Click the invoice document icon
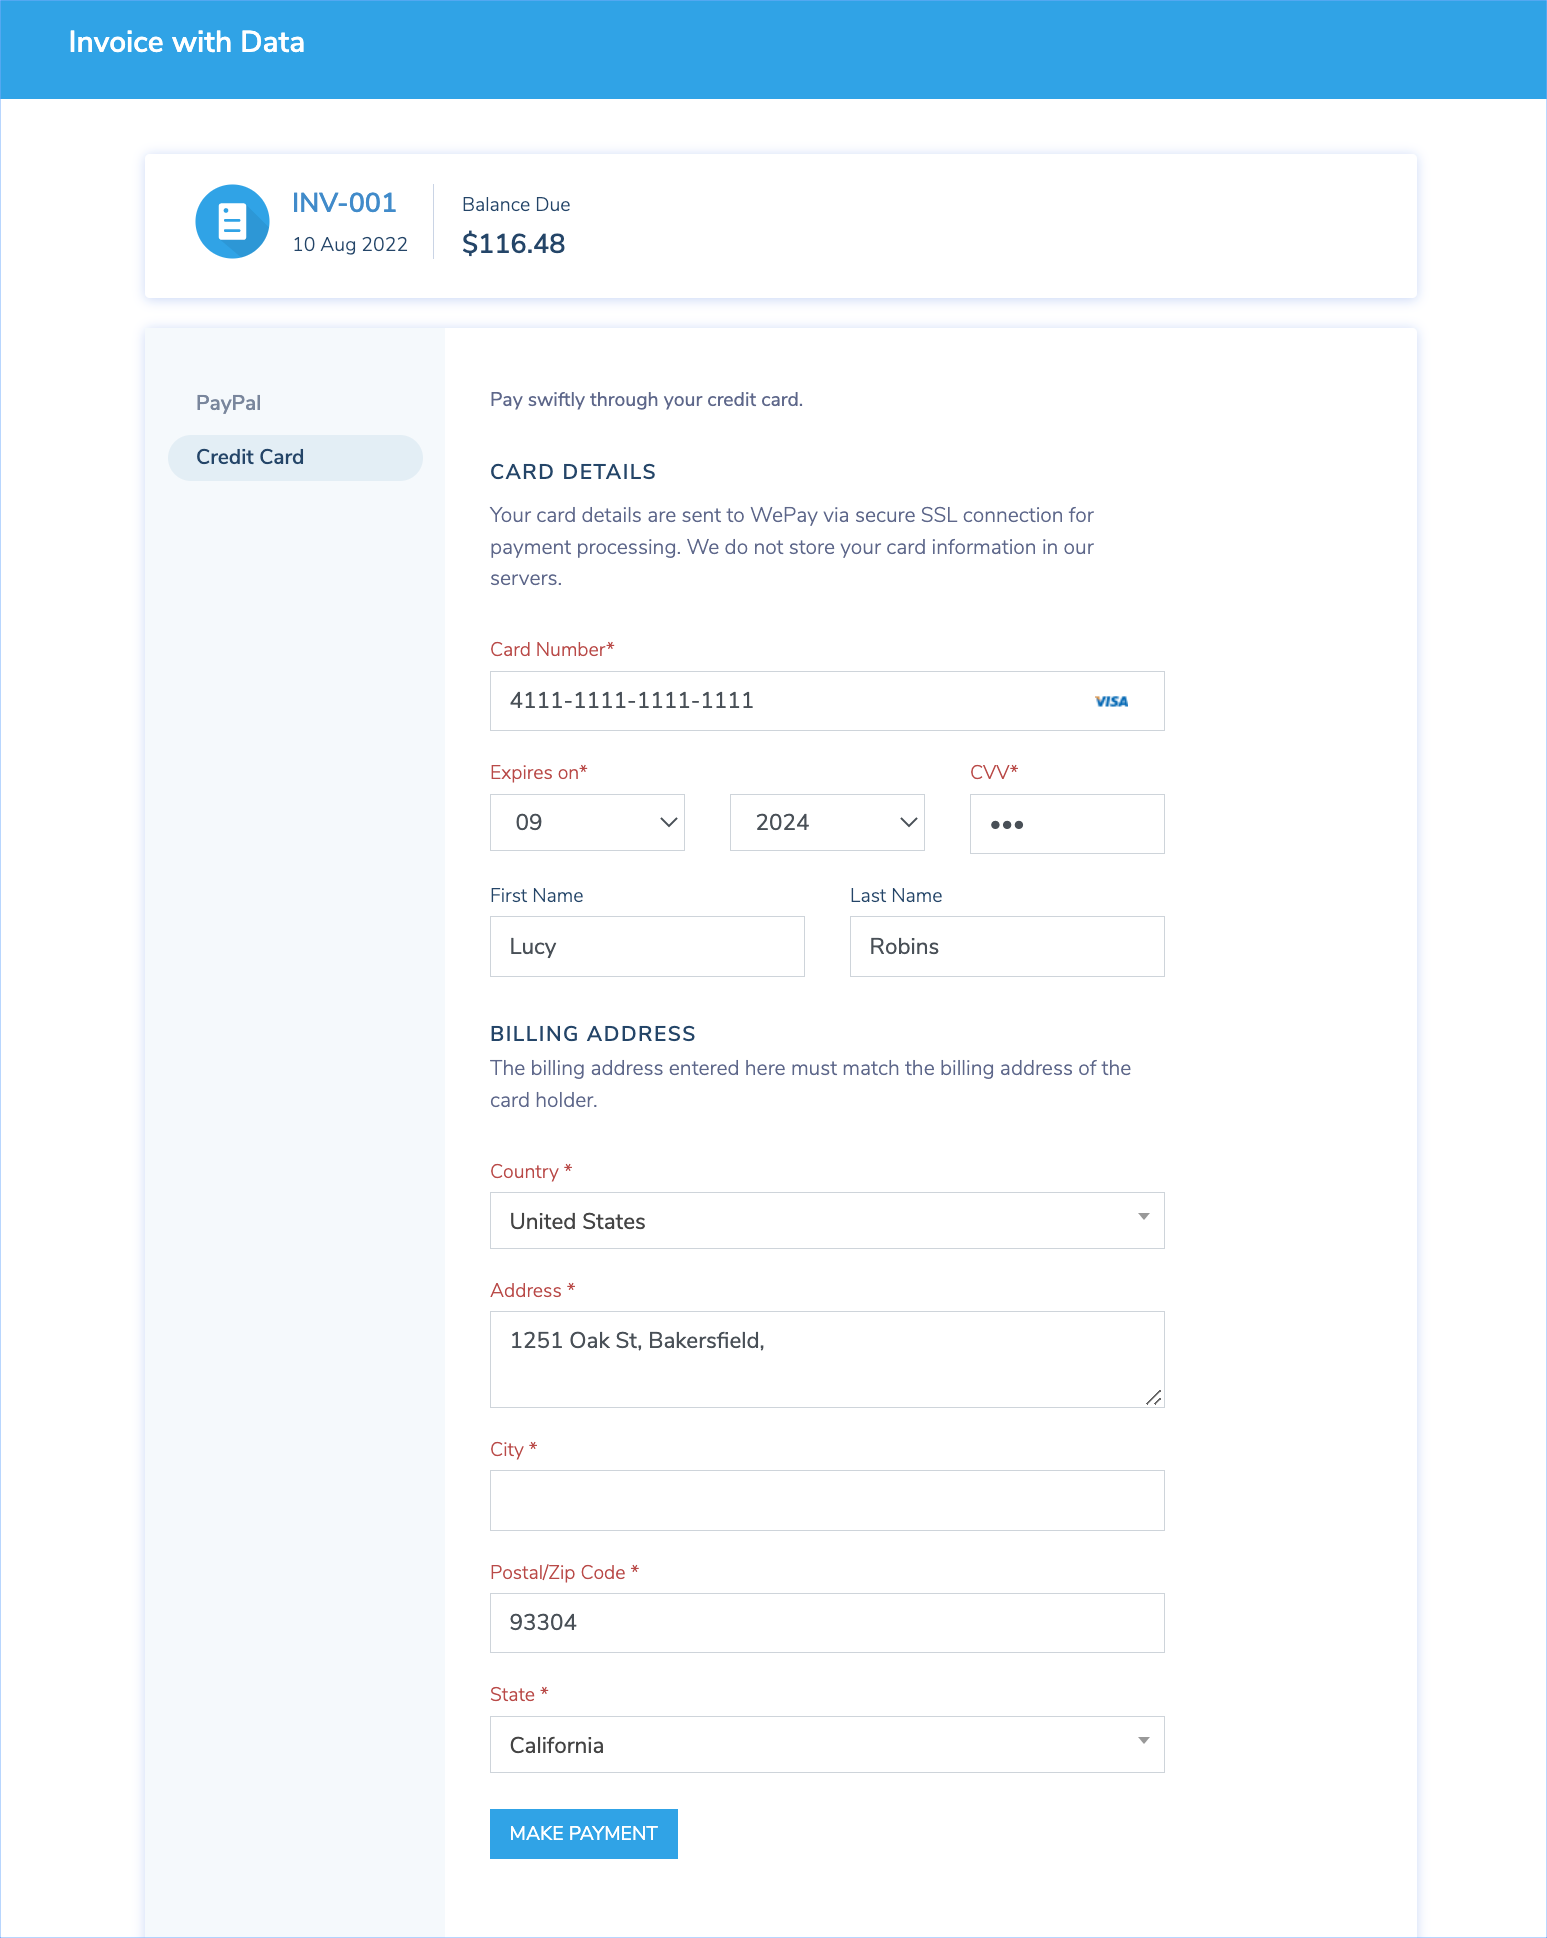1547x1938 pixels. [x=232, y=221]
